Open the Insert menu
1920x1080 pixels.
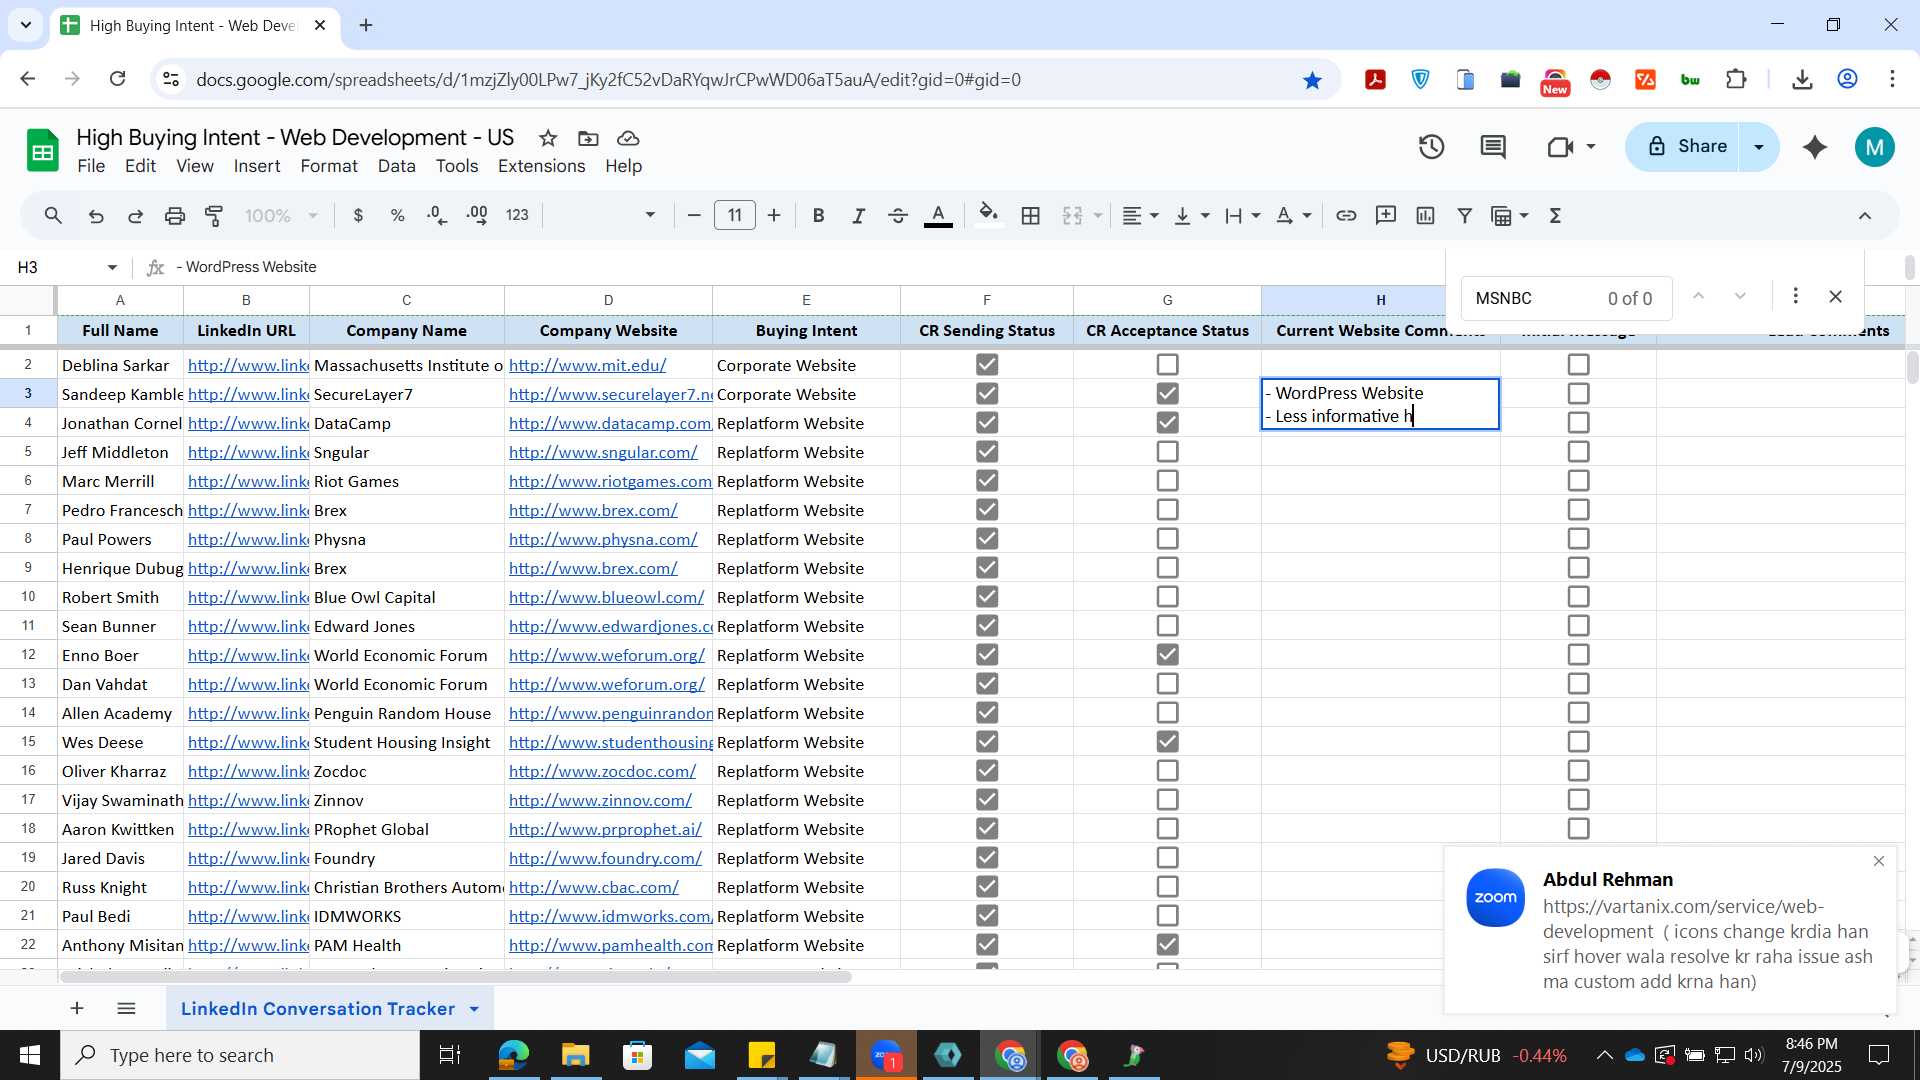click(x=257, y=166)
